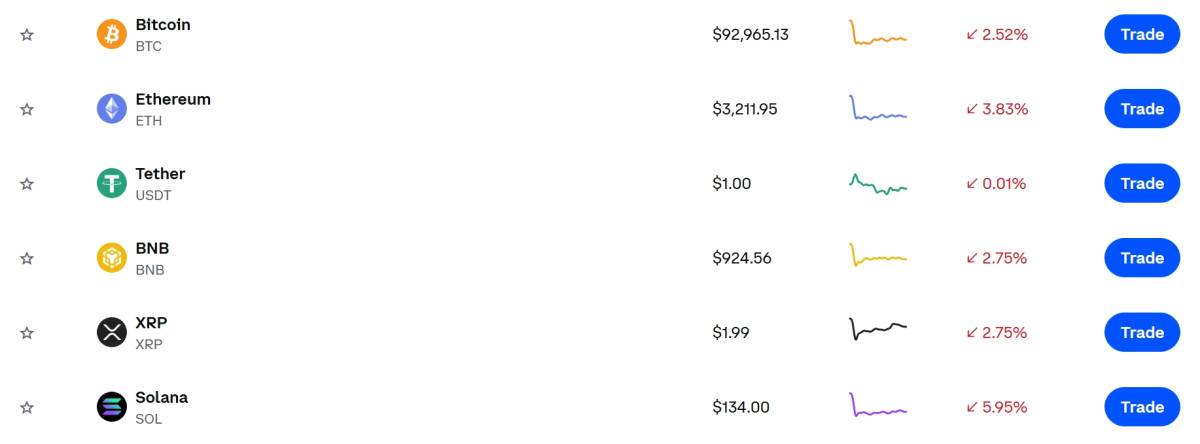
Task: Open Solana's purple price sparkline
Action: [x=877, y=407]
